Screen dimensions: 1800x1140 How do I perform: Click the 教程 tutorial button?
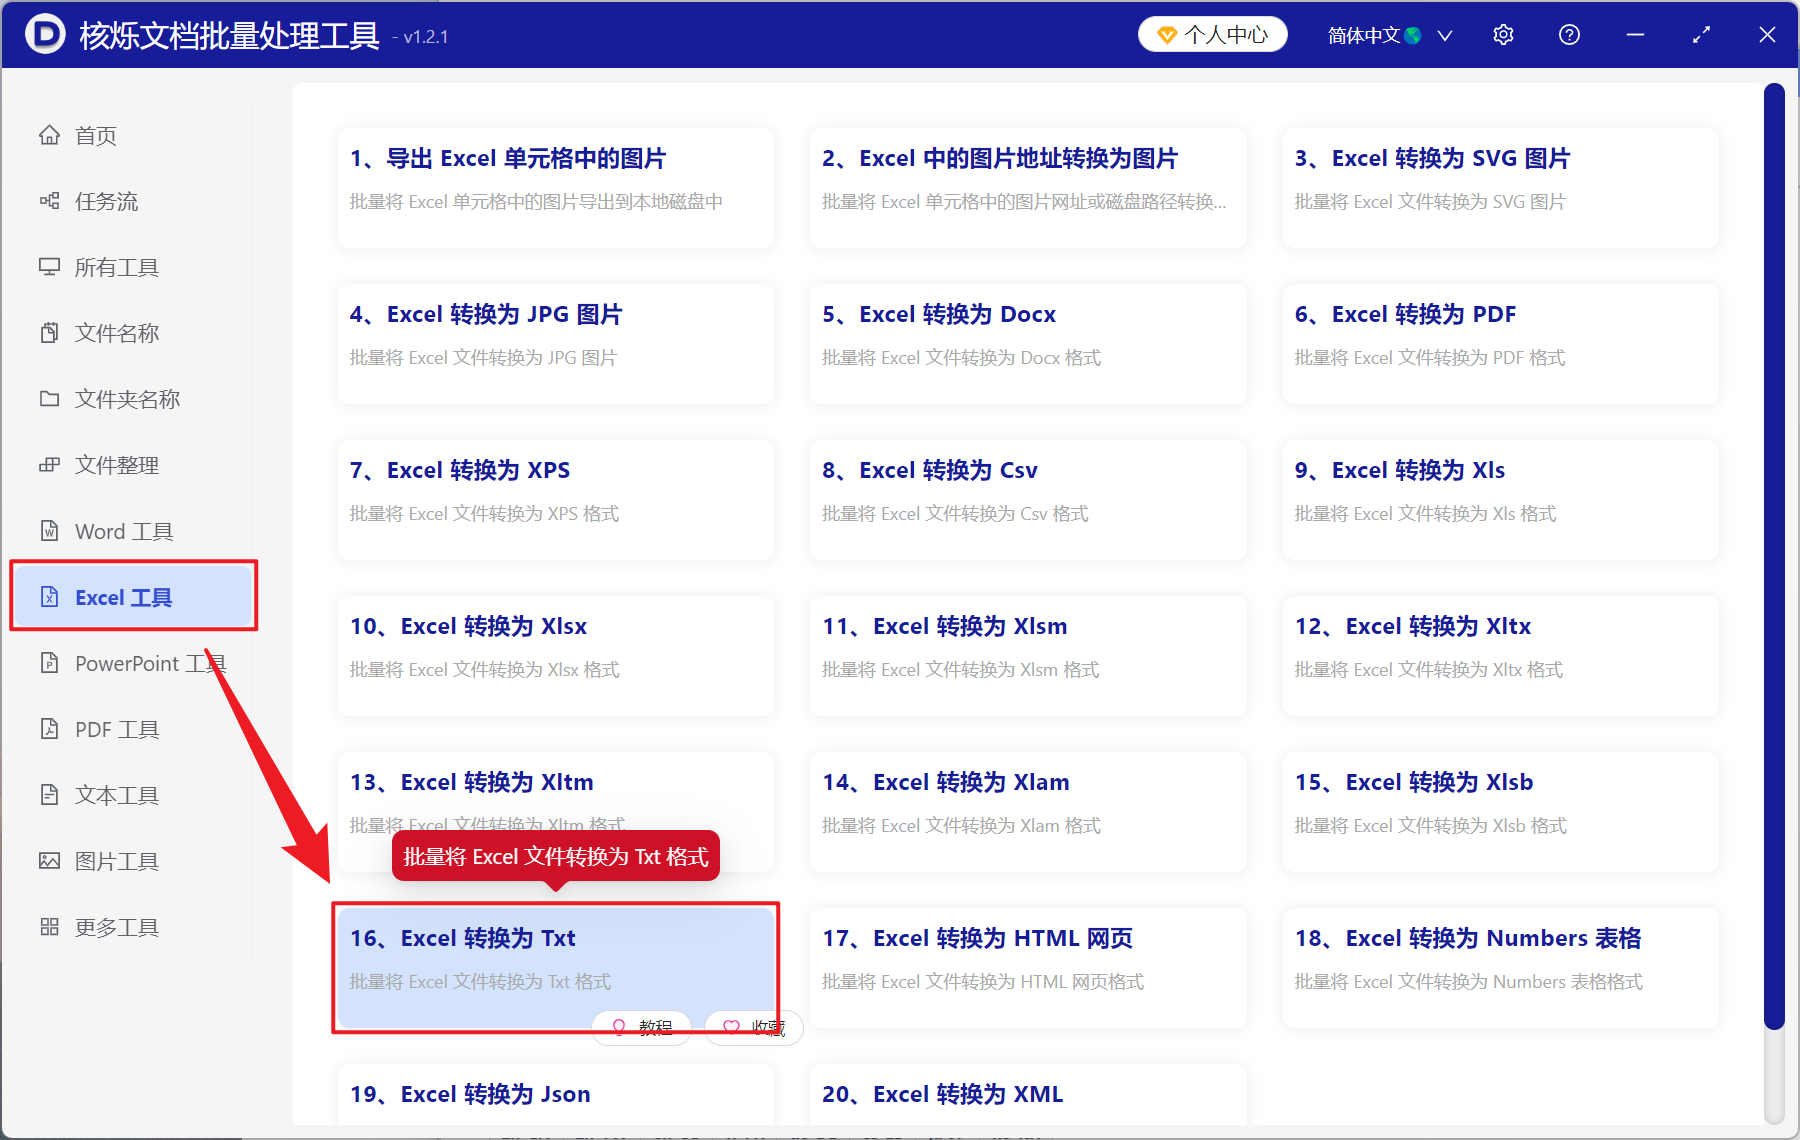click(x=642, y=1027)
